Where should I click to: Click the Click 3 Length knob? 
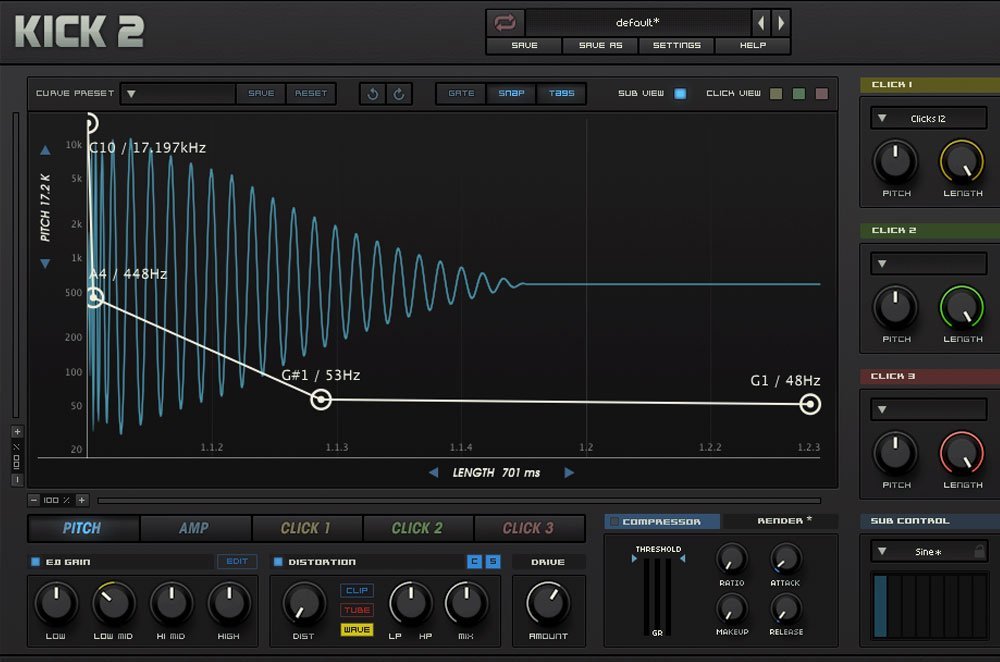click(x=962, y=453)
